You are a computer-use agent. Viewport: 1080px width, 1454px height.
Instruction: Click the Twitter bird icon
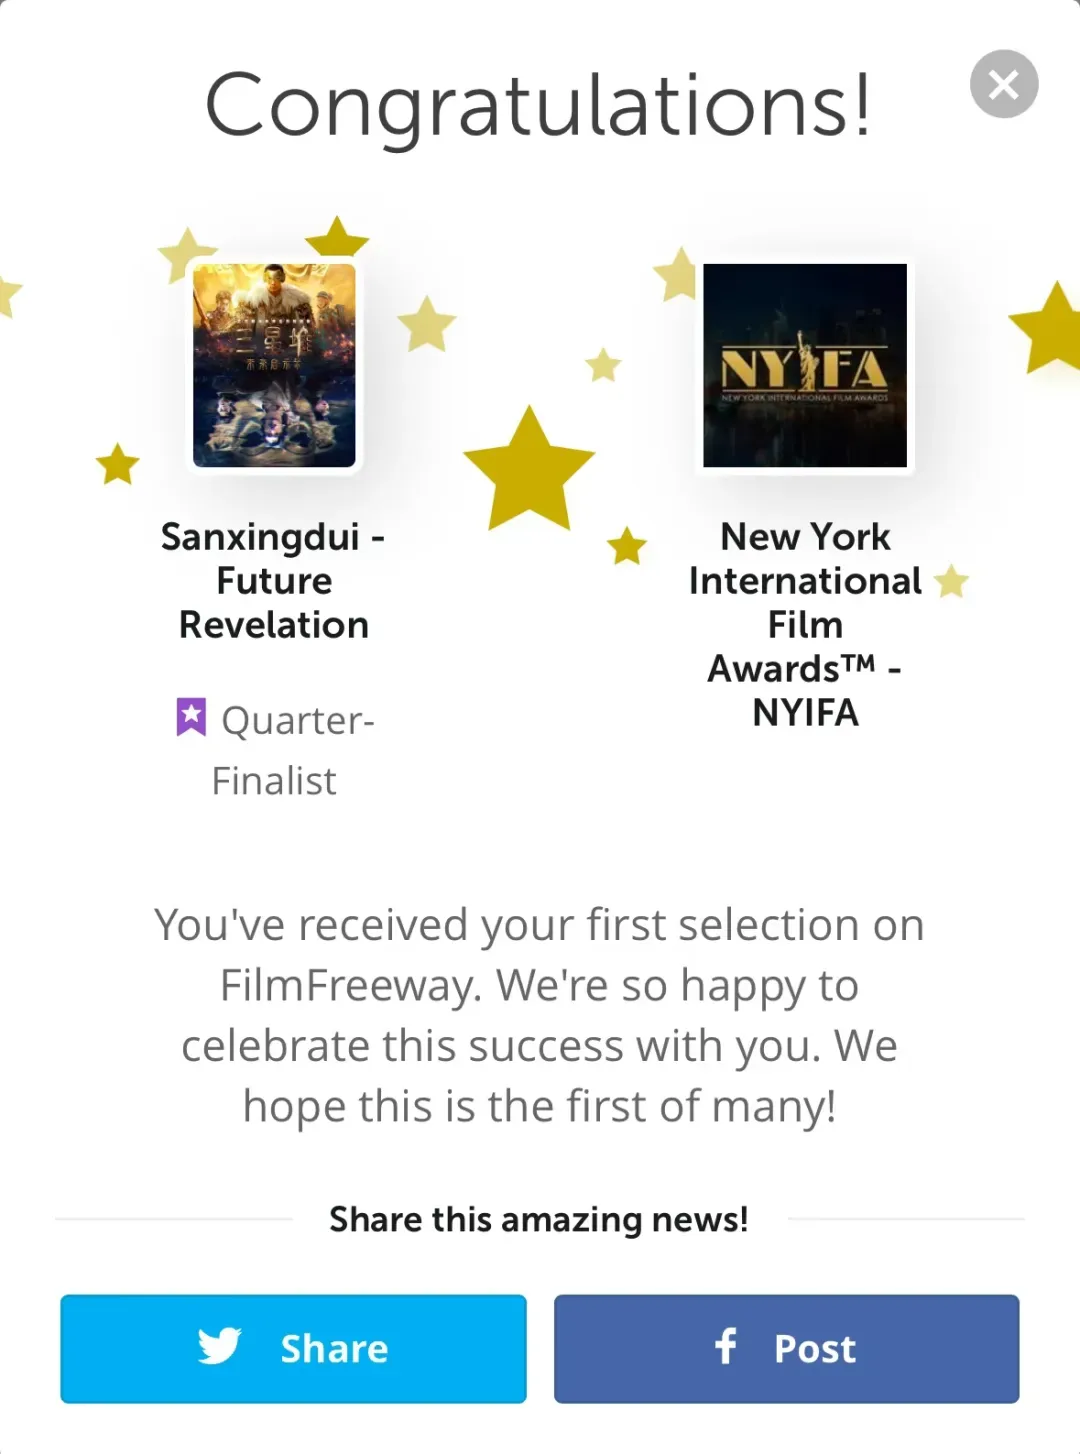tap(219, 1346)
